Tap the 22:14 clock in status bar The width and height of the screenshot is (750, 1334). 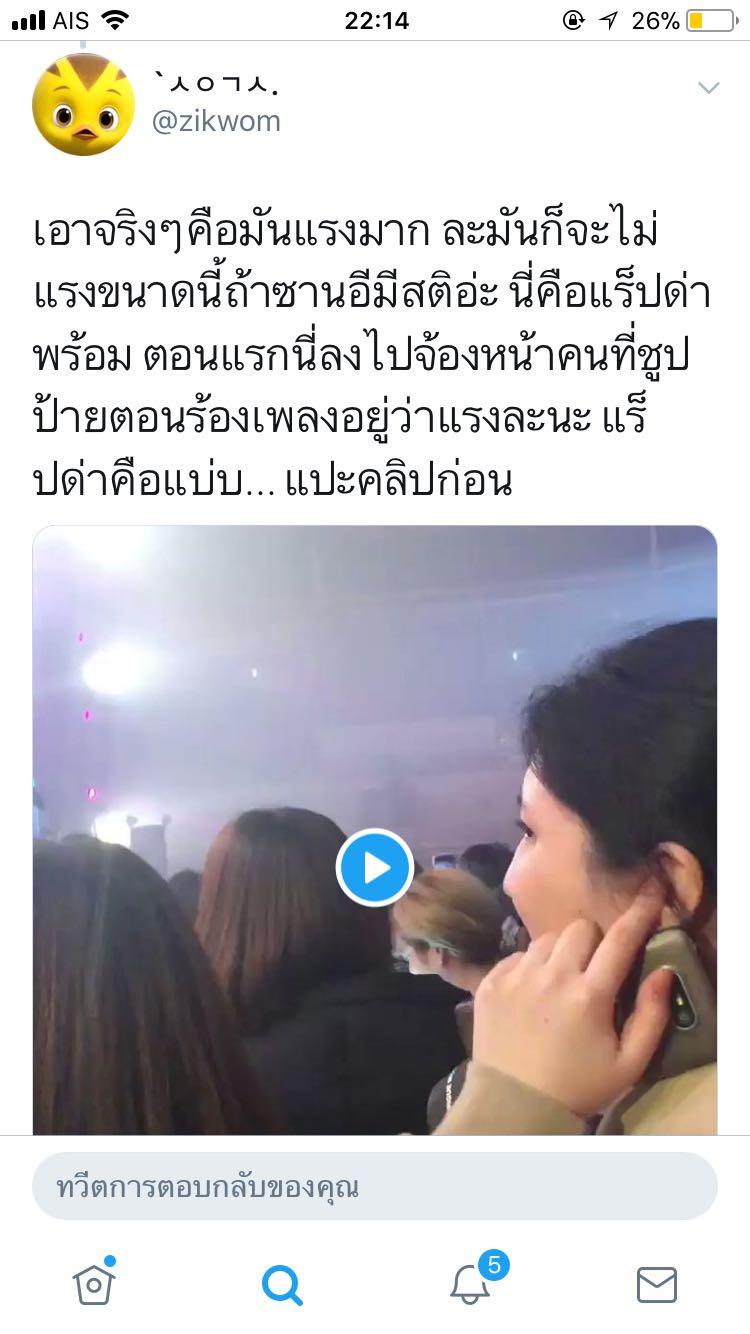(x=376, y=20)
